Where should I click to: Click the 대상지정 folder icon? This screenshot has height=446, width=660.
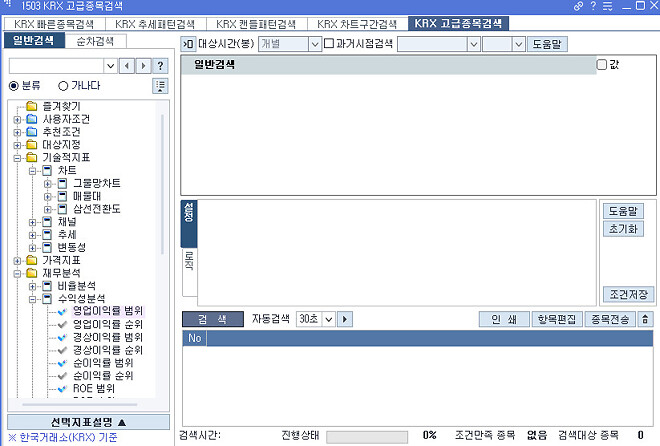[x=32, y=145]
